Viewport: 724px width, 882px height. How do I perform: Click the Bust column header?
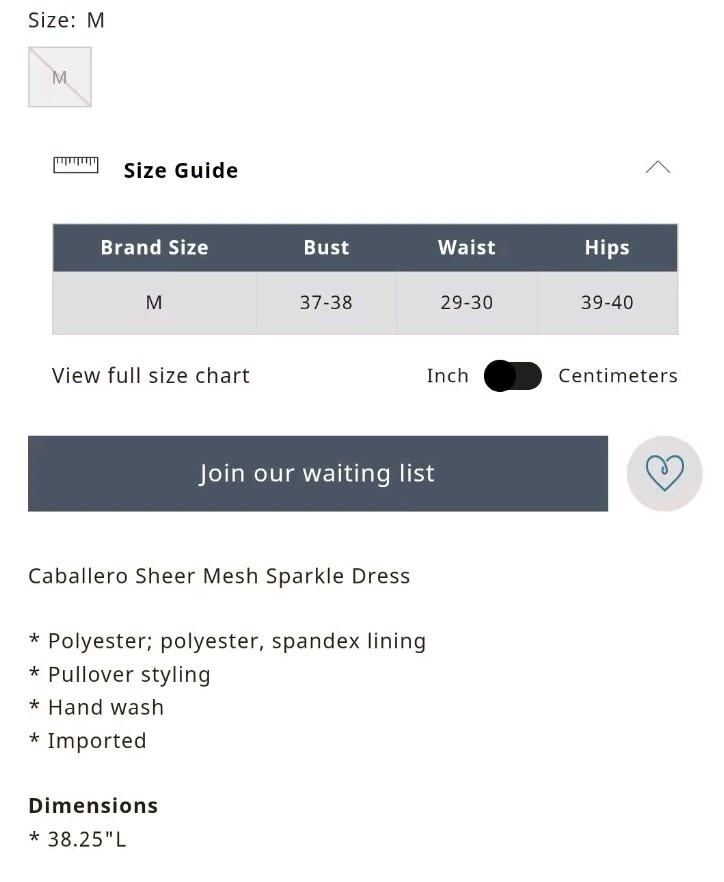pos(326,248)
